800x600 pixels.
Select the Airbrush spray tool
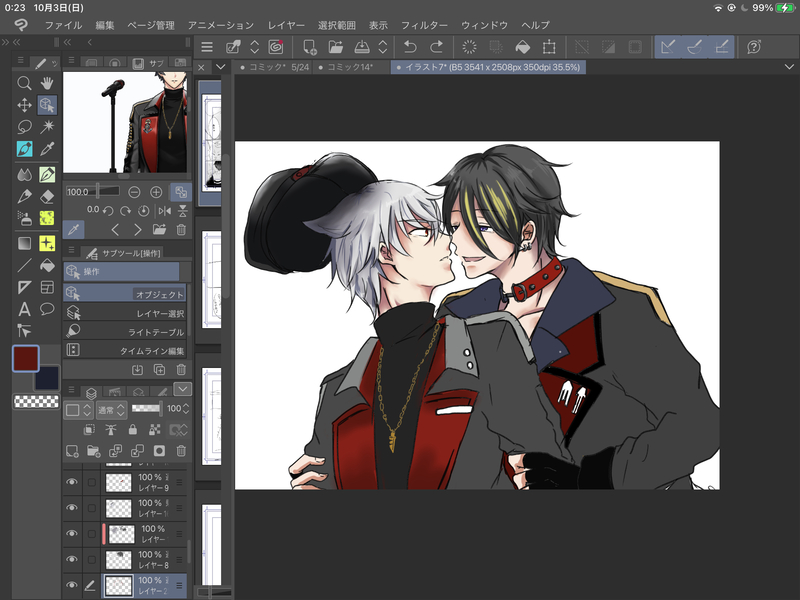coord(24,218)
